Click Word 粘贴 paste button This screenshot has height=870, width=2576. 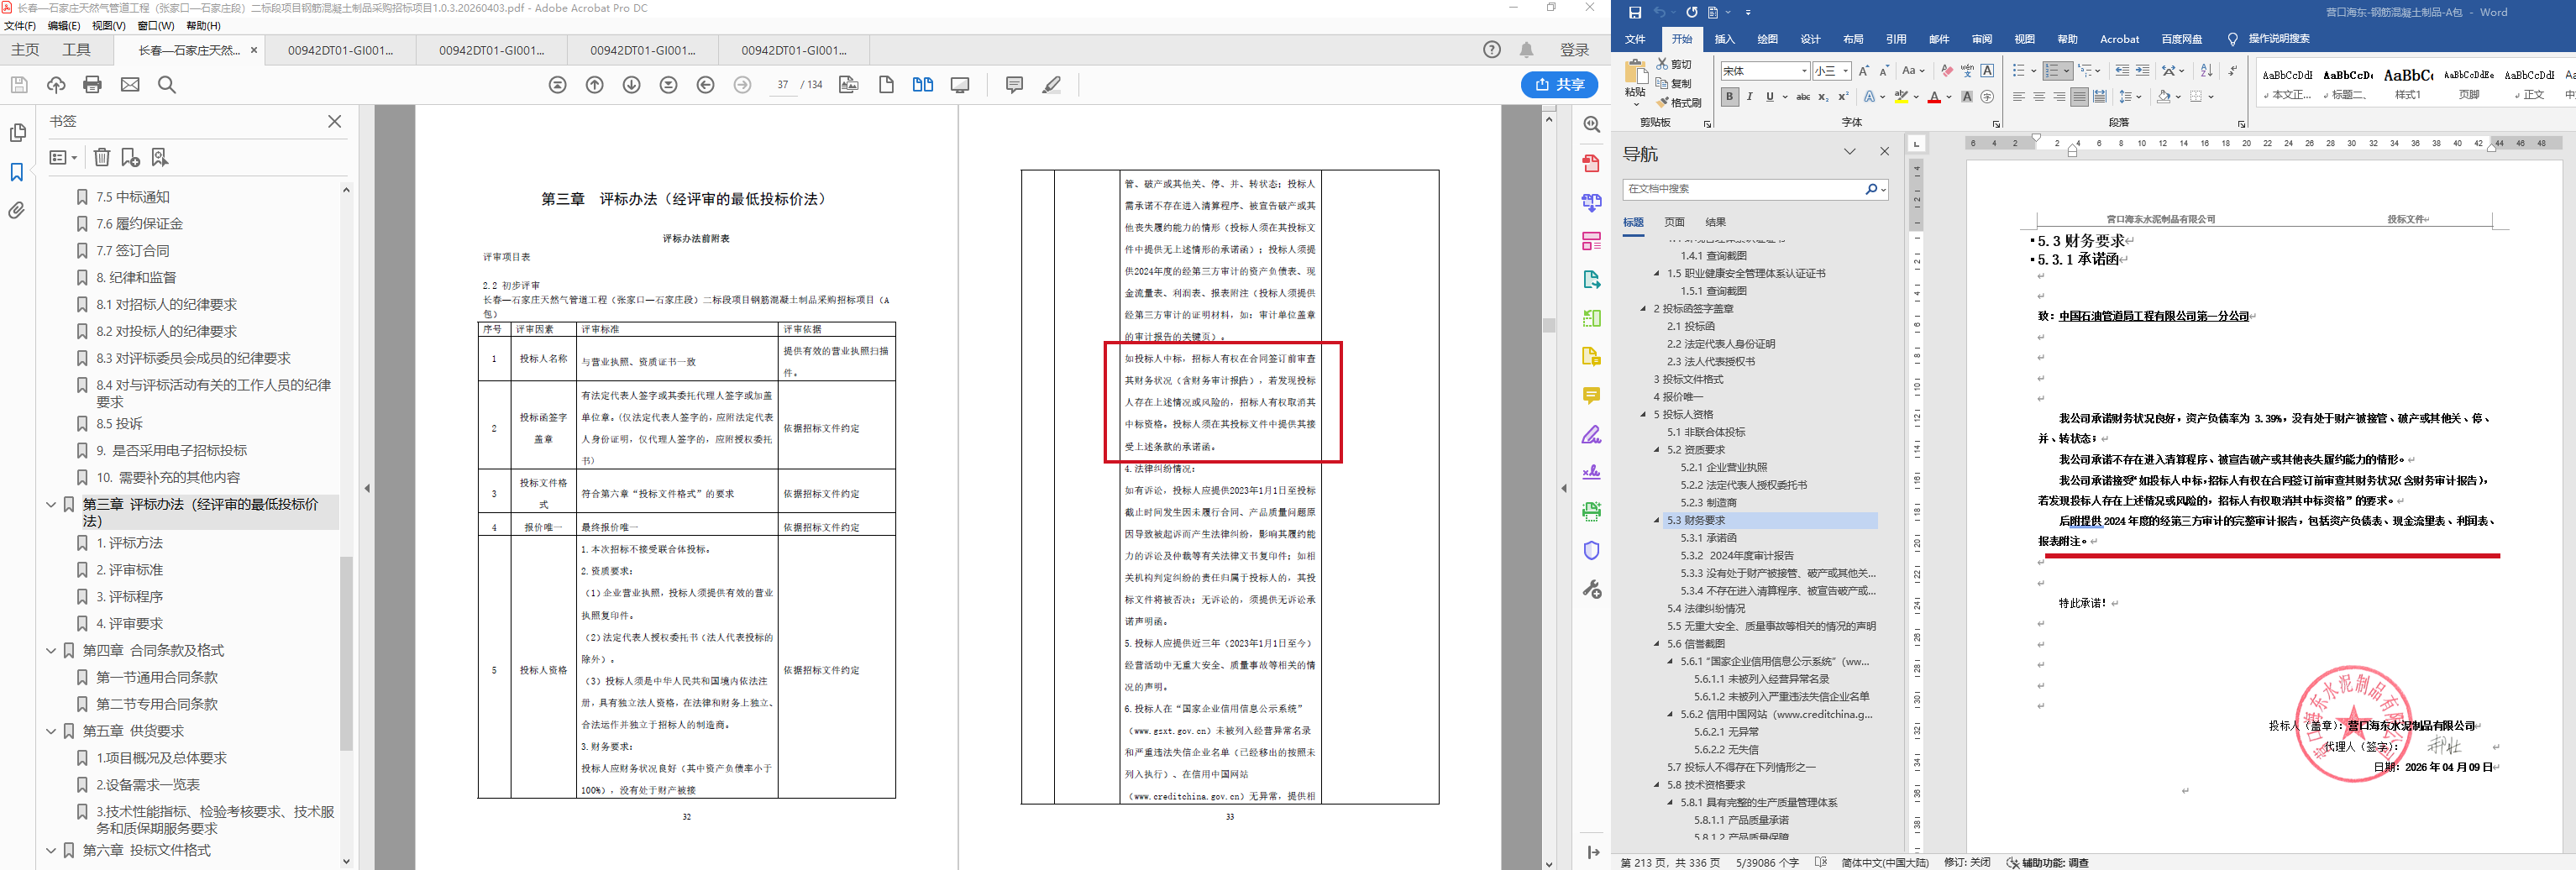[1636, 82]
